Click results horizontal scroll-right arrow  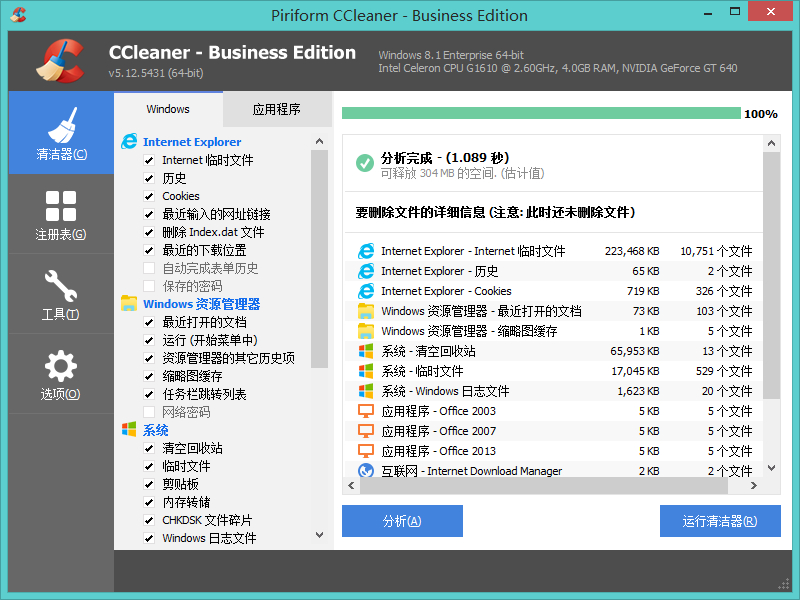point(754,486)
